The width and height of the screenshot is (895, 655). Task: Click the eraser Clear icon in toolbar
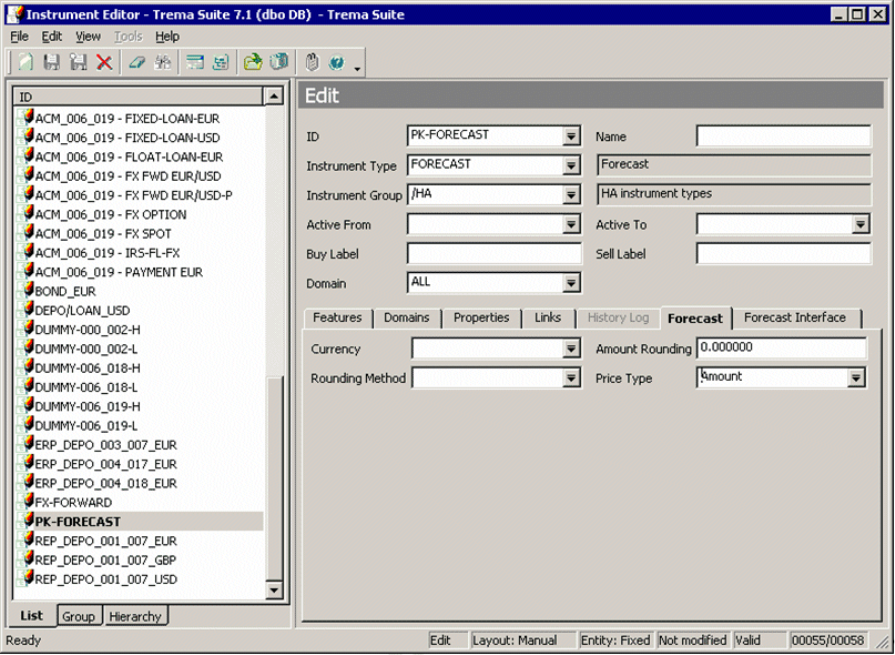pyautogui.click(x=137, y=62)
